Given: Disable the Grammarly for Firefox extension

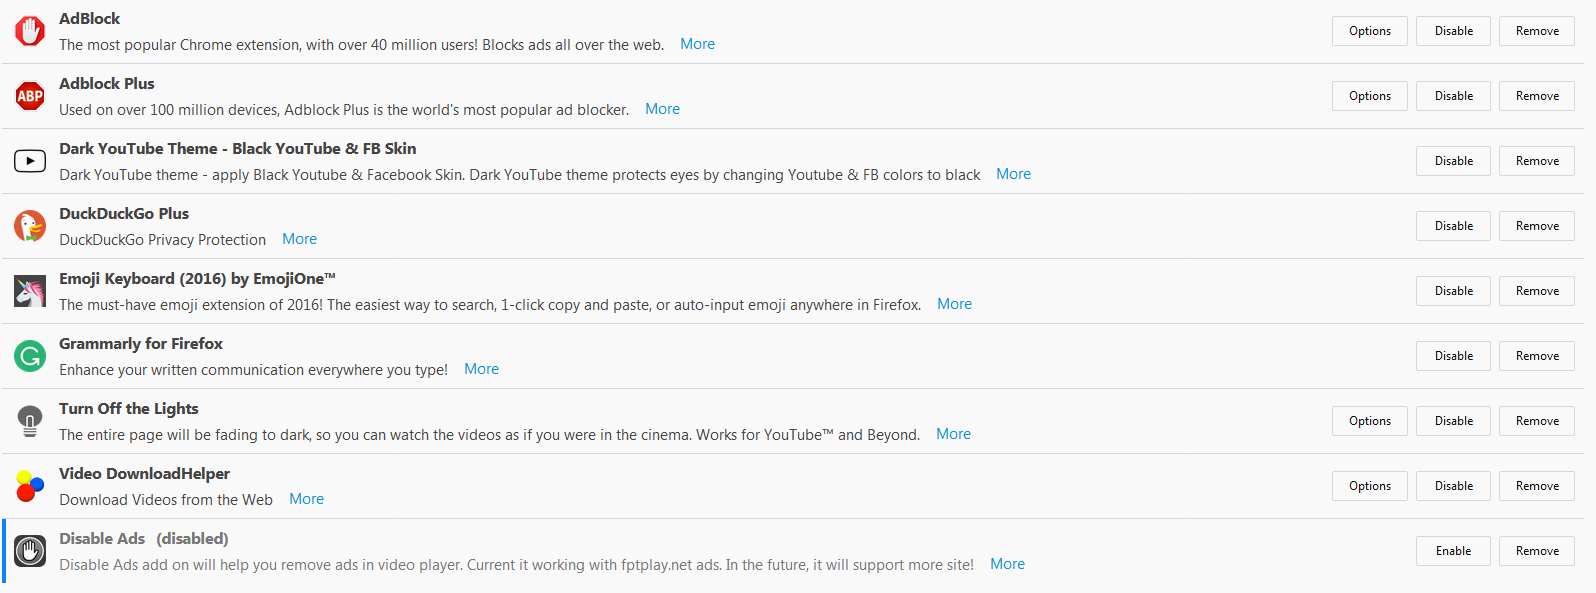Looking at the screenshot, I should [1453, 356].
